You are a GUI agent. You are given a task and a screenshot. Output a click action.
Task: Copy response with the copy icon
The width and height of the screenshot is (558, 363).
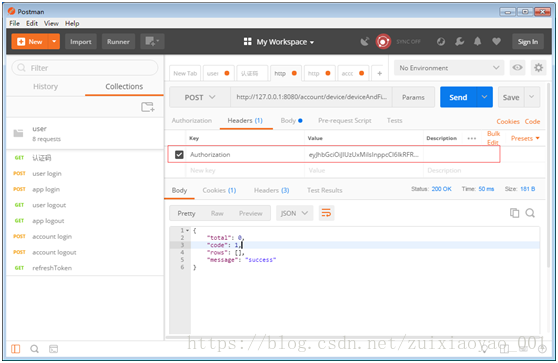coord(514,213)
